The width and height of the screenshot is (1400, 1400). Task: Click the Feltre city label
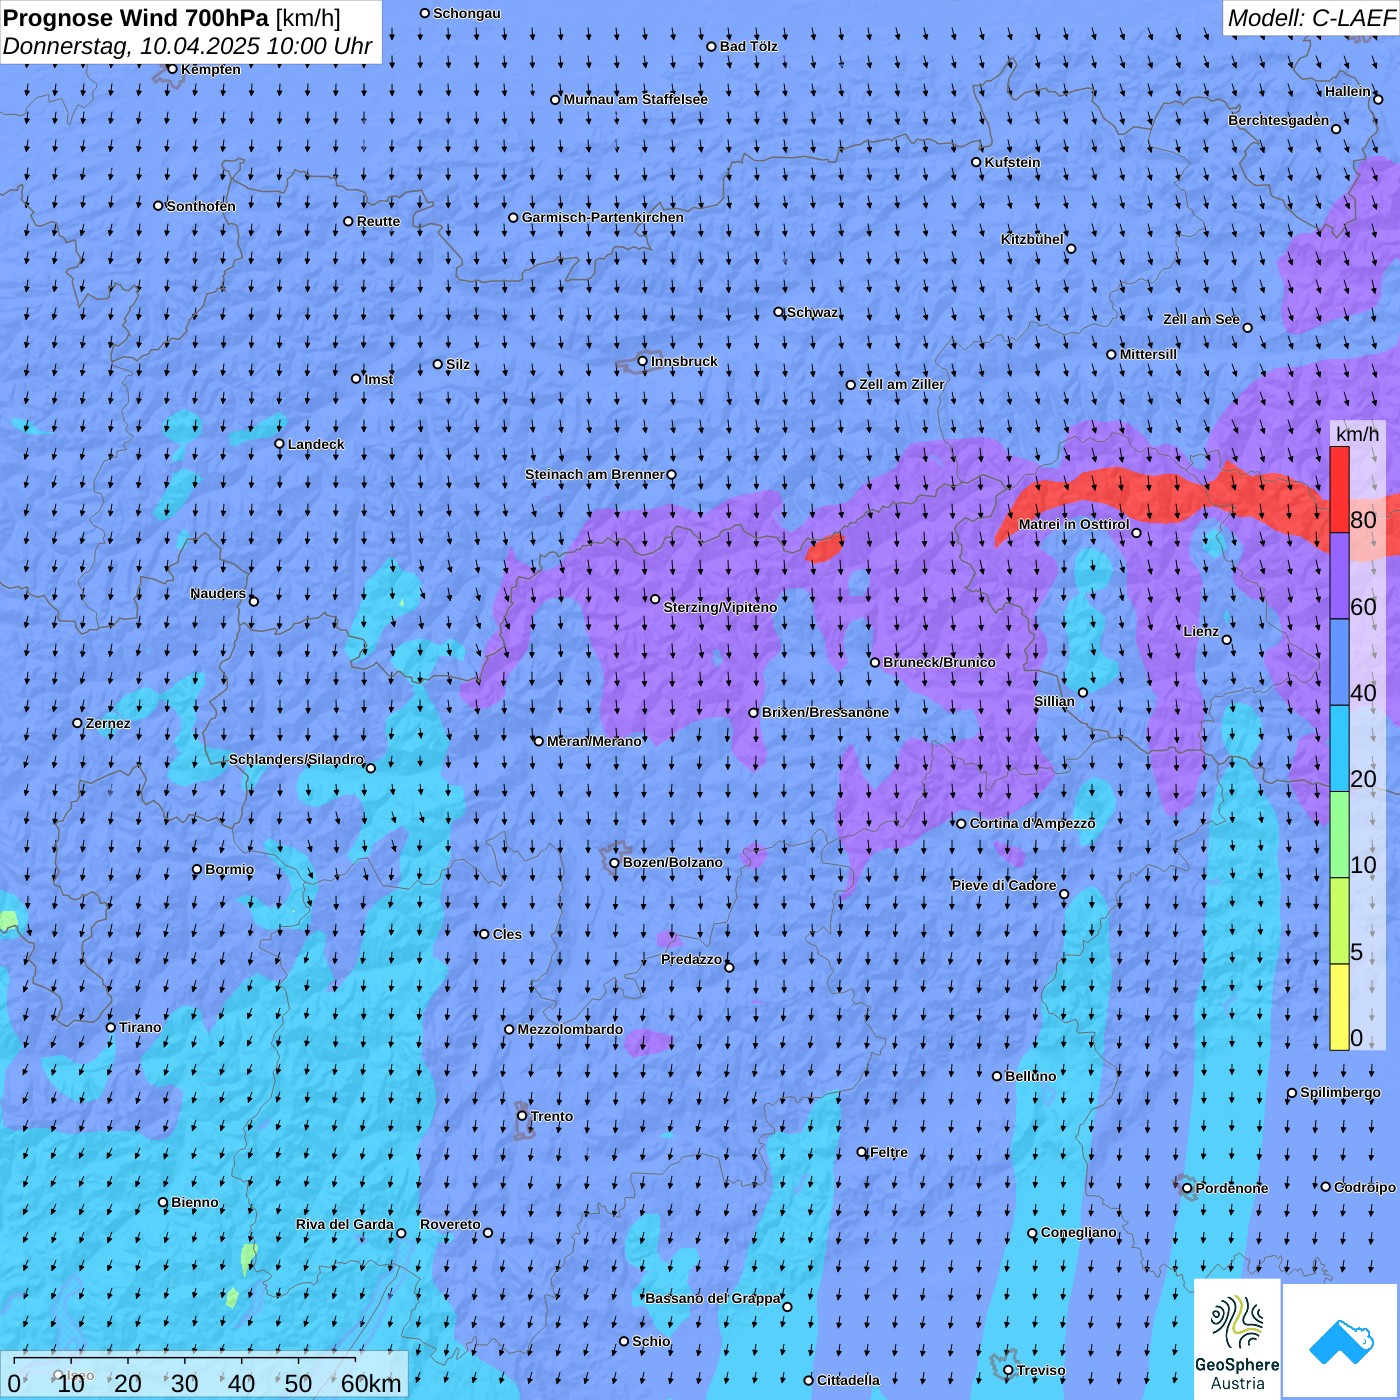(888, 1152)
